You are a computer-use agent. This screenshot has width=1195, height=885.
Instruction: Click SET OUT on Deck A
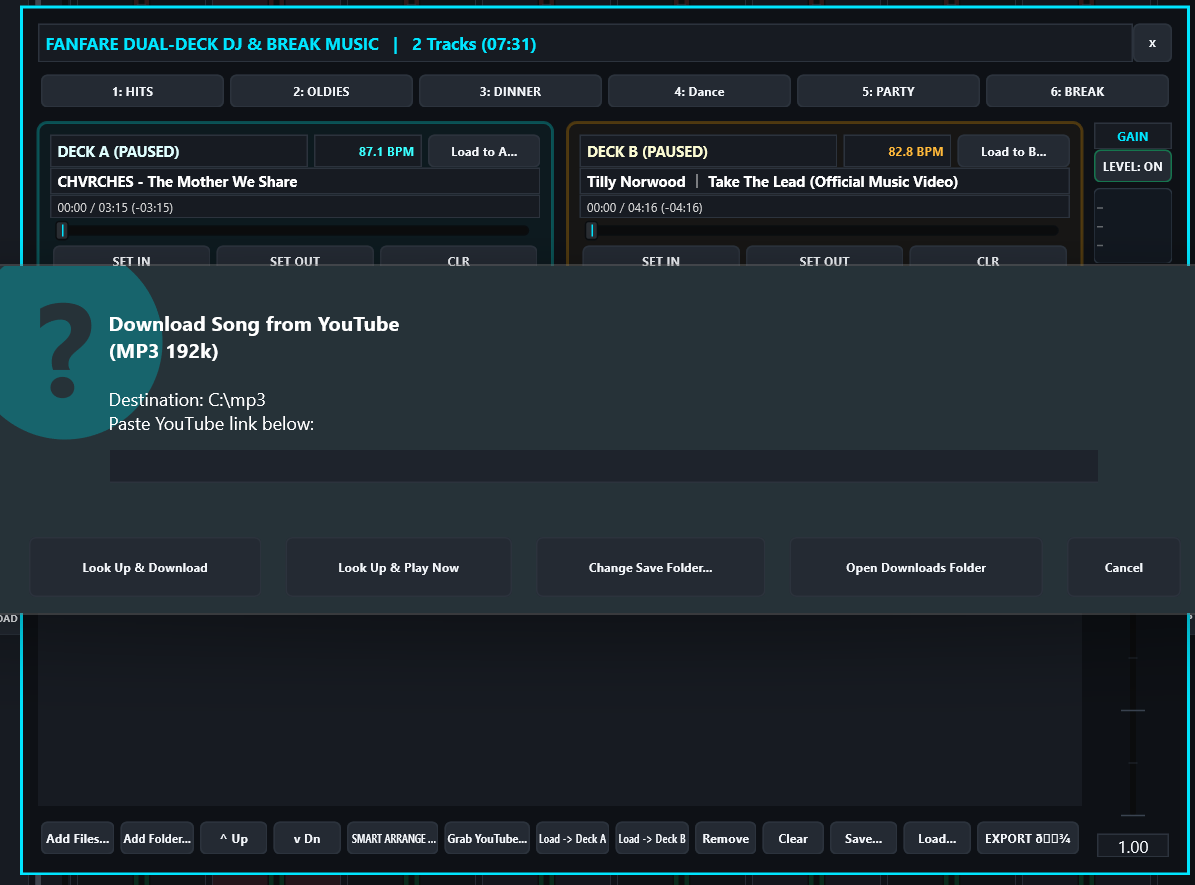(295, 256)
